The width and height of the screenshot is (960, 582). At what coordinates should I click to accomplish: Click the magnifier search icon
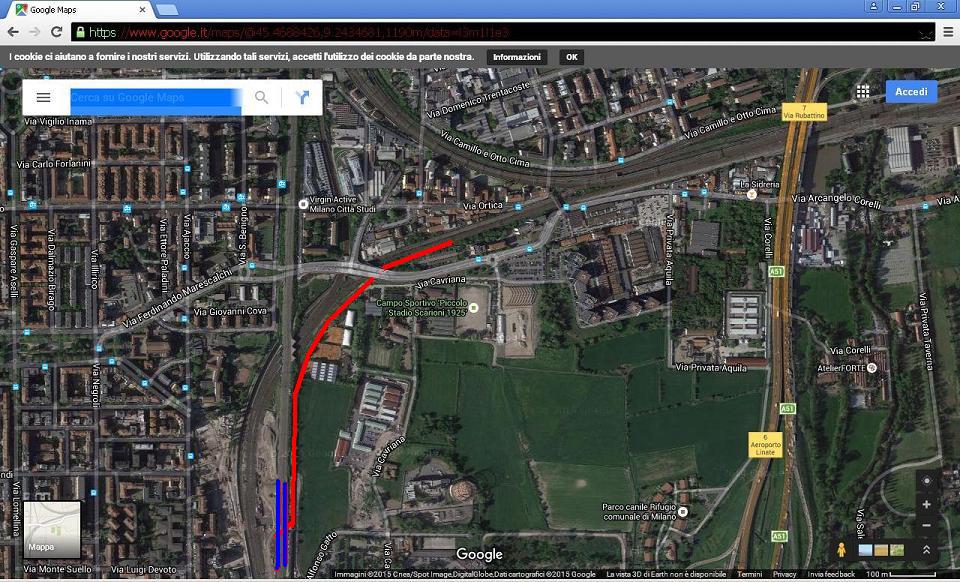tap(261, 97)
